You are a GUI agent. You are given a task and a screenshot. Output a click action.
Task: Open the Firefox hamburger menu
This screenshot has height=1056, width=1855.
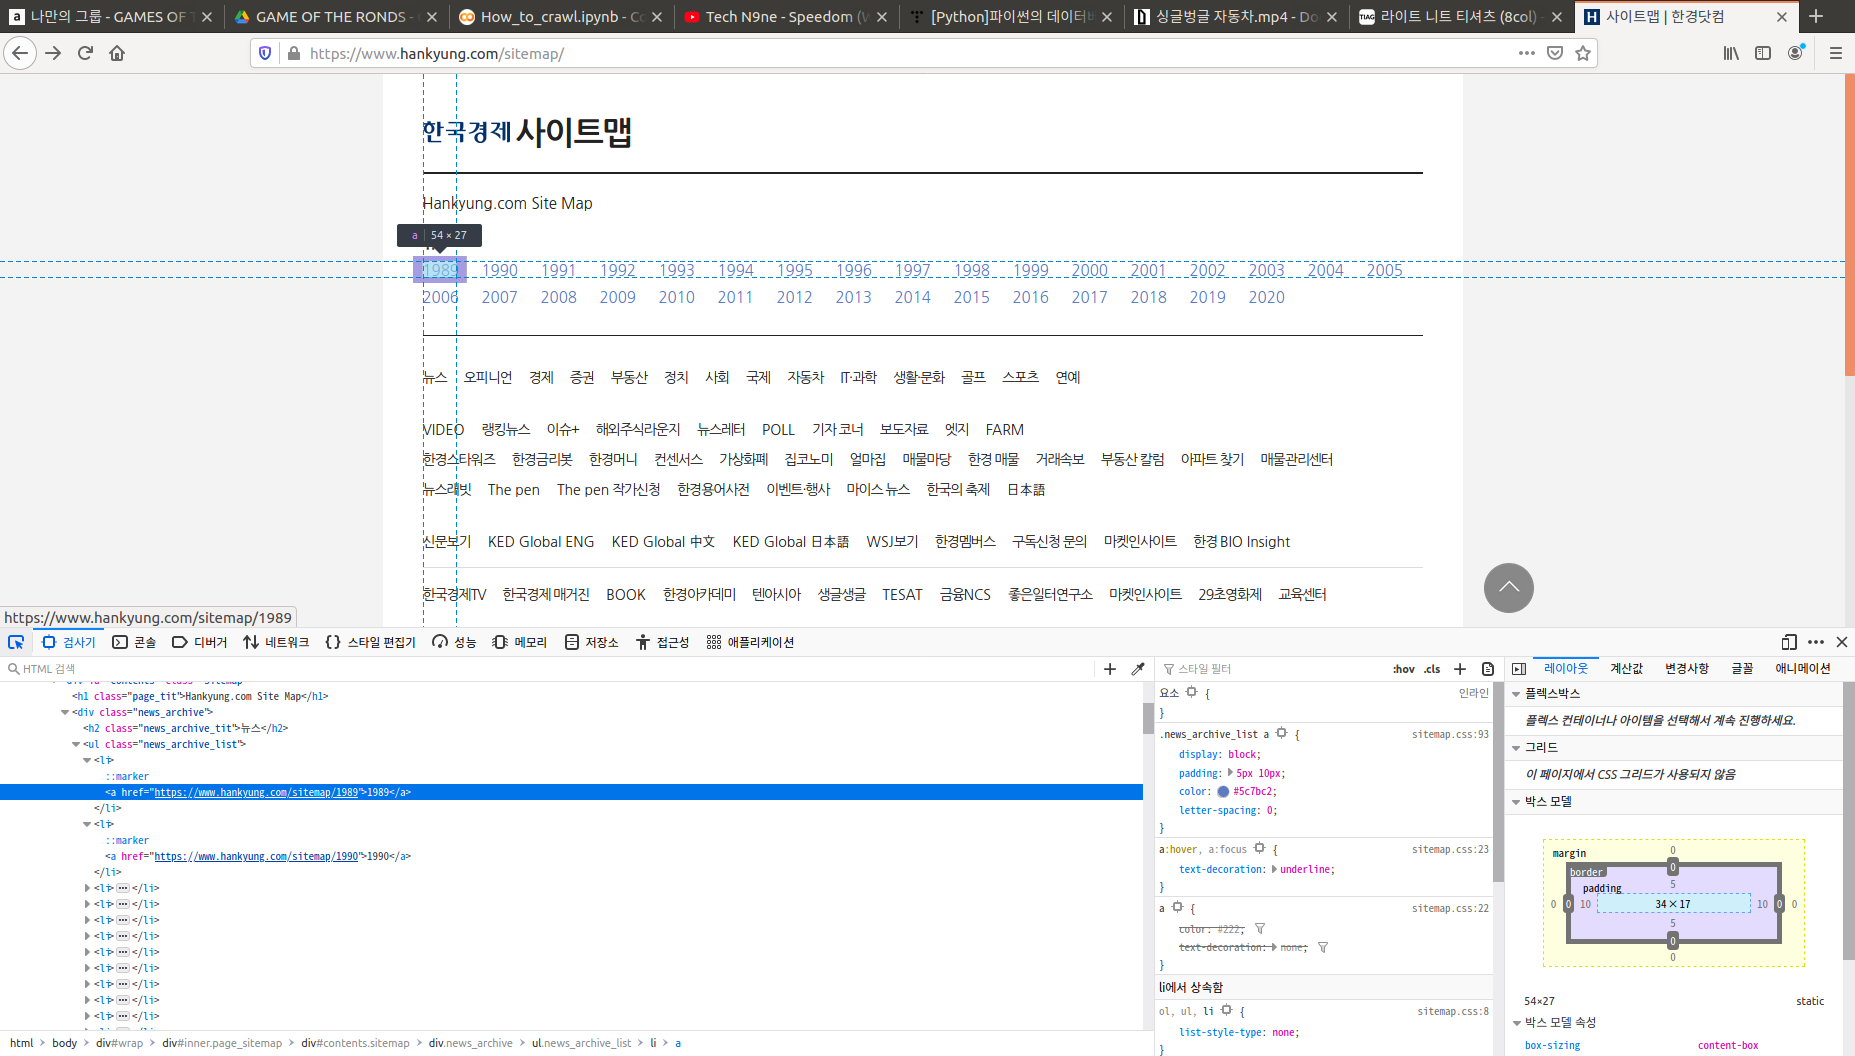click(x=1836, y=53)
